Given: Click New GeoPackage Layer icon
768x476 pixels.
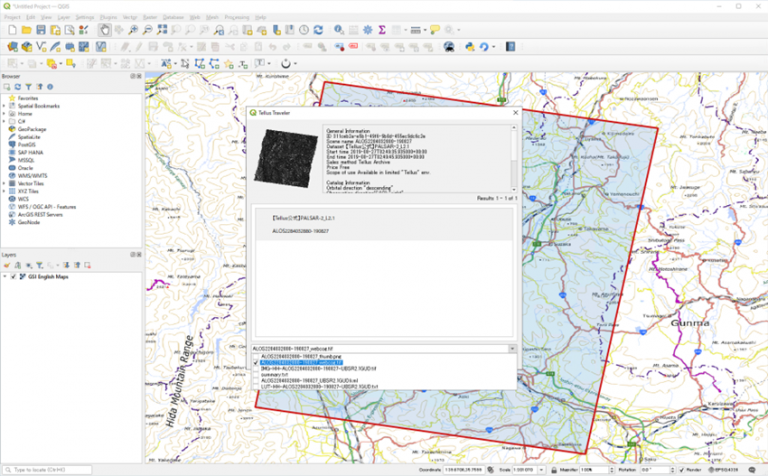Looking at the screenshot, I should point(27,47).
